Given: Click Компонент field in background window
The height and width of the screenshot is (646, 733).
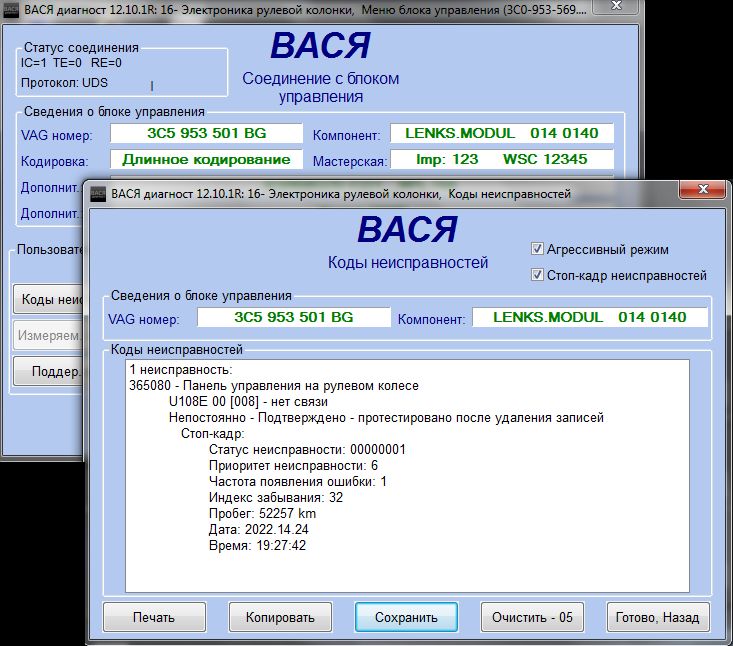Looking at the screenshot, I should click(502, 133).
